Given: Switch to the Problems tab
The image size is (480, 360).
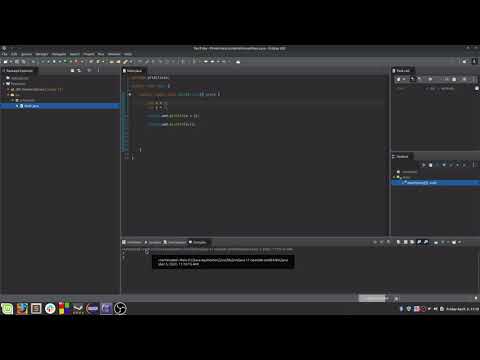Looking at the screenshot, I should (x=132, y=242).
